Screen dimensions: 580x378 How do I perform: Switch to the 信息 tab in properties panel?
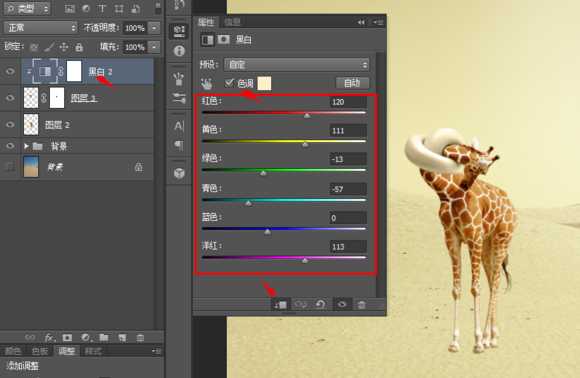pos(232,23)
